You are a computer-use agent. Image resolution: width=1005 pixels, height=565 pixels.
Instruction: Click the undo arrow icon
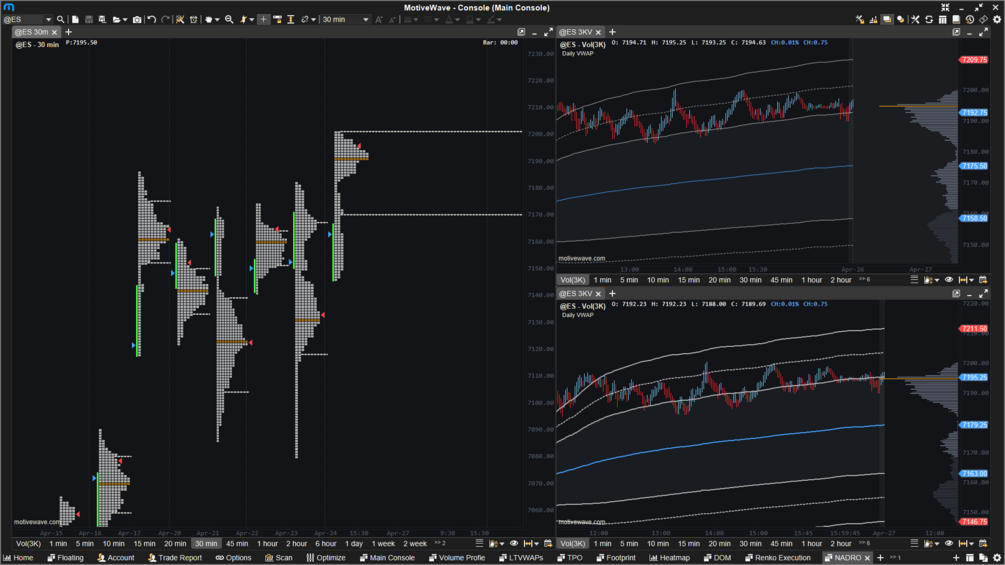[x=152, y=20]
